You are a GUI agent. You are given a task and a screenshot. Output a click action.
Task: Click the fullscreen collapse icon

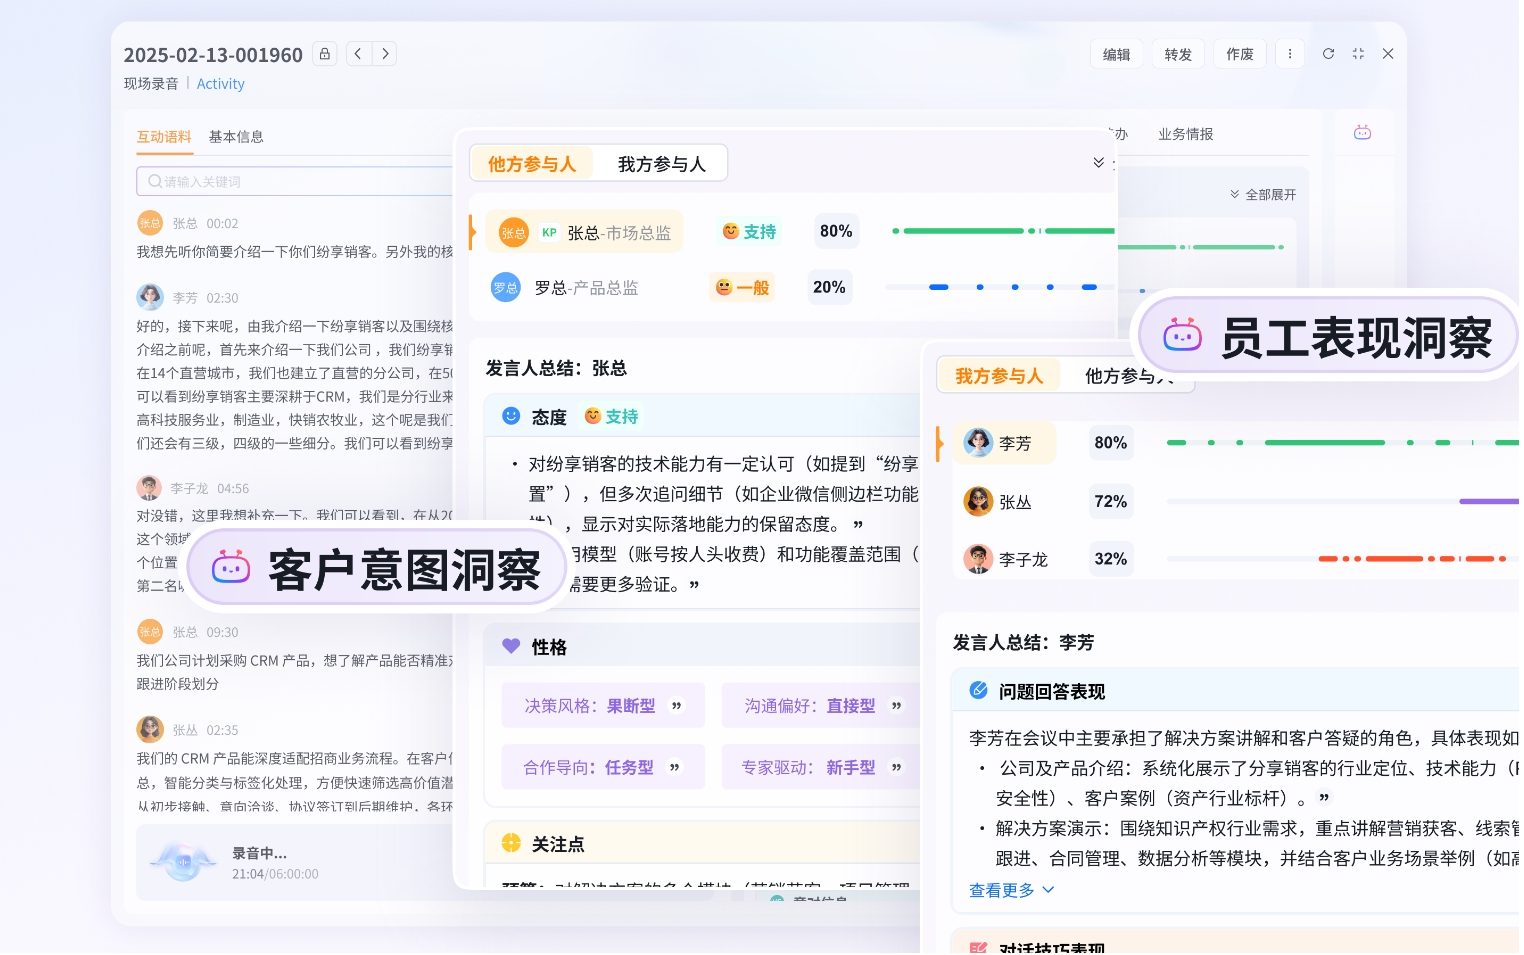tap(1358, 54)
